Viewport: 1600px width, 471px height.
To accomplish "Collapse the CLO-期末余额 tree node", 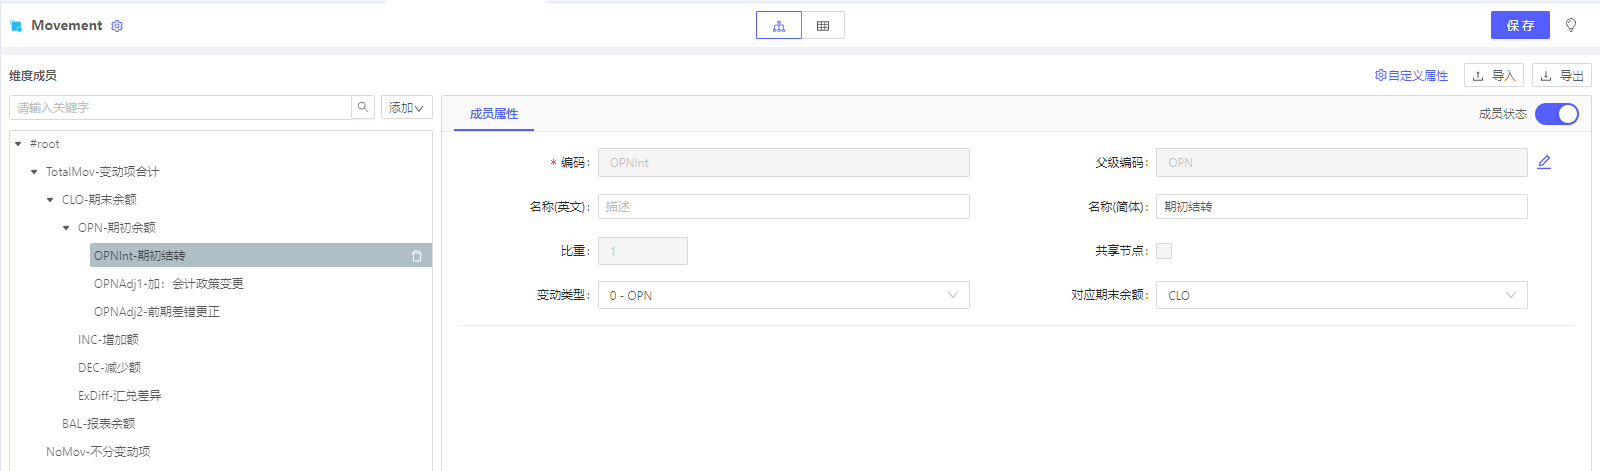I will [50, 200].
